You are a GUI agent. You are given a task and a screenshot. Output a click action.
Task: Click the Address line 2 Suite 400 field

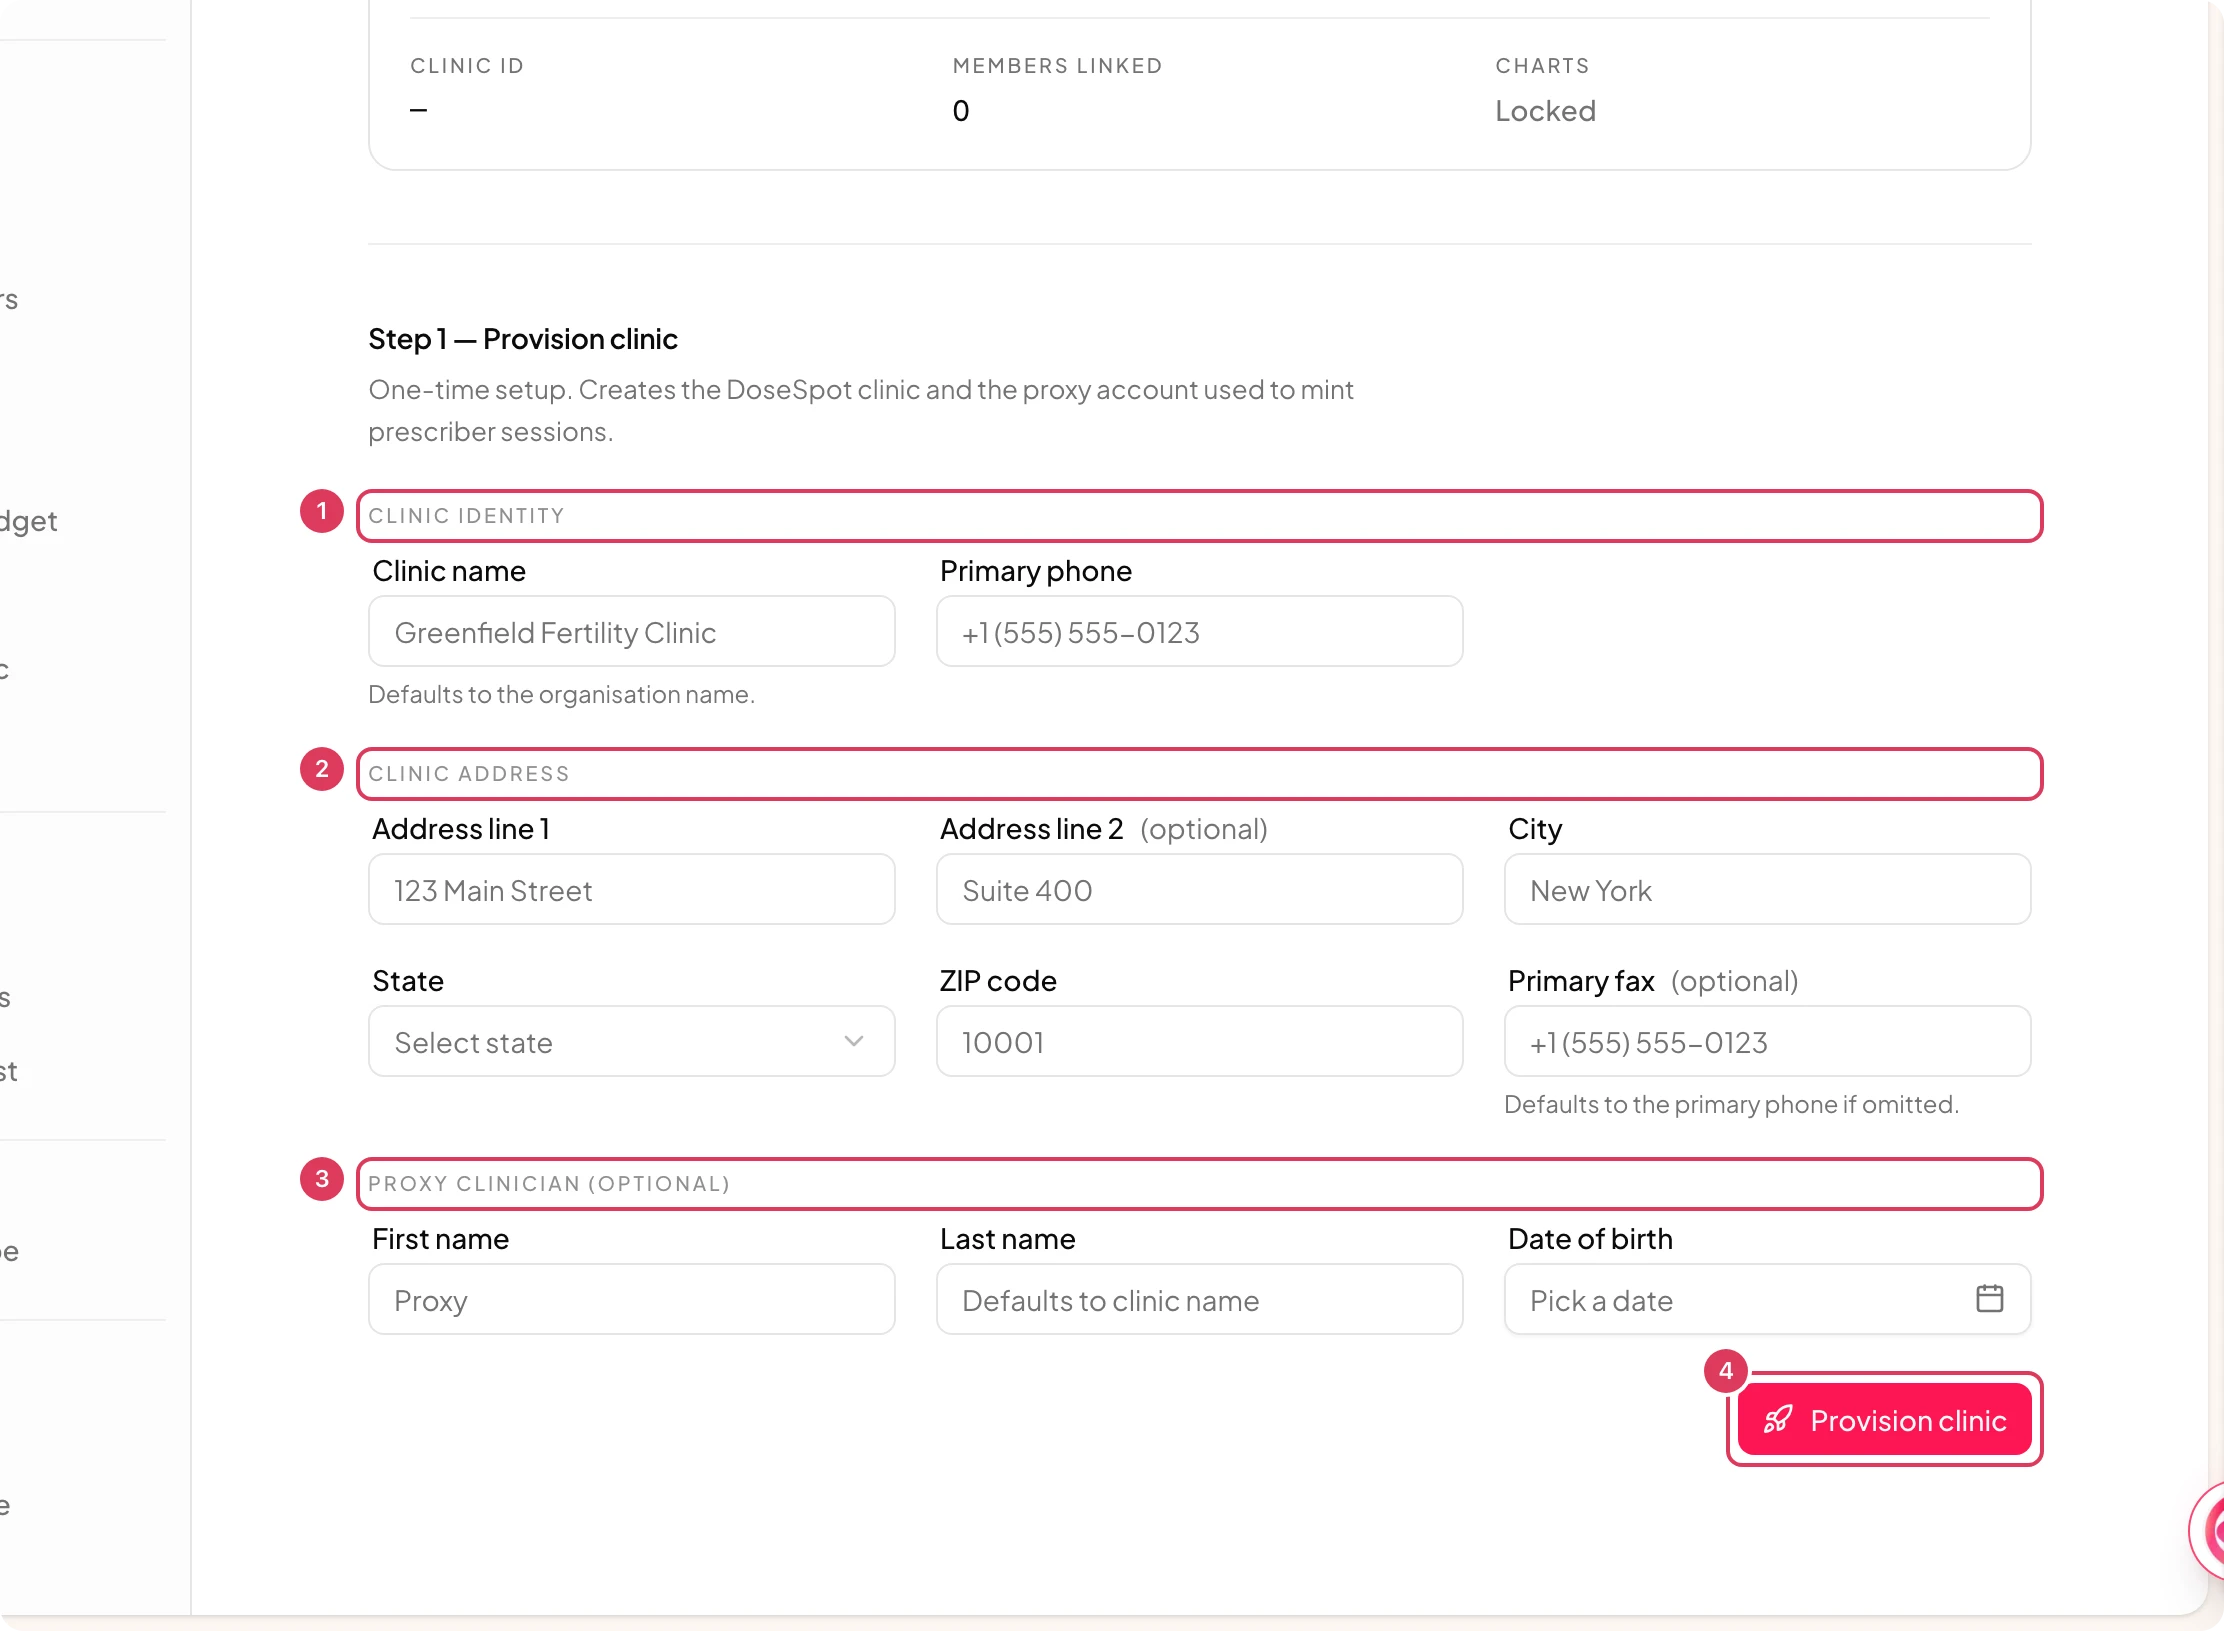click(1199, 889)
